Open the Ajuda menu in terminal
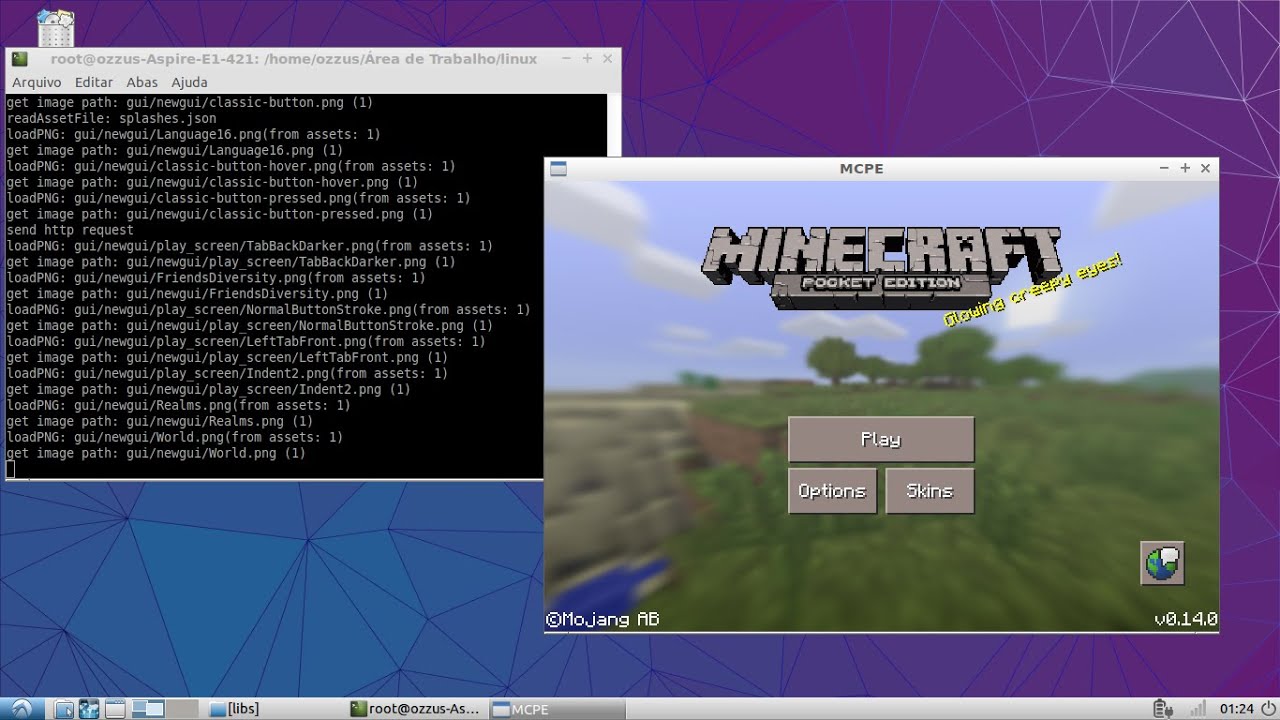1280x720 pixels. (189, 82)
